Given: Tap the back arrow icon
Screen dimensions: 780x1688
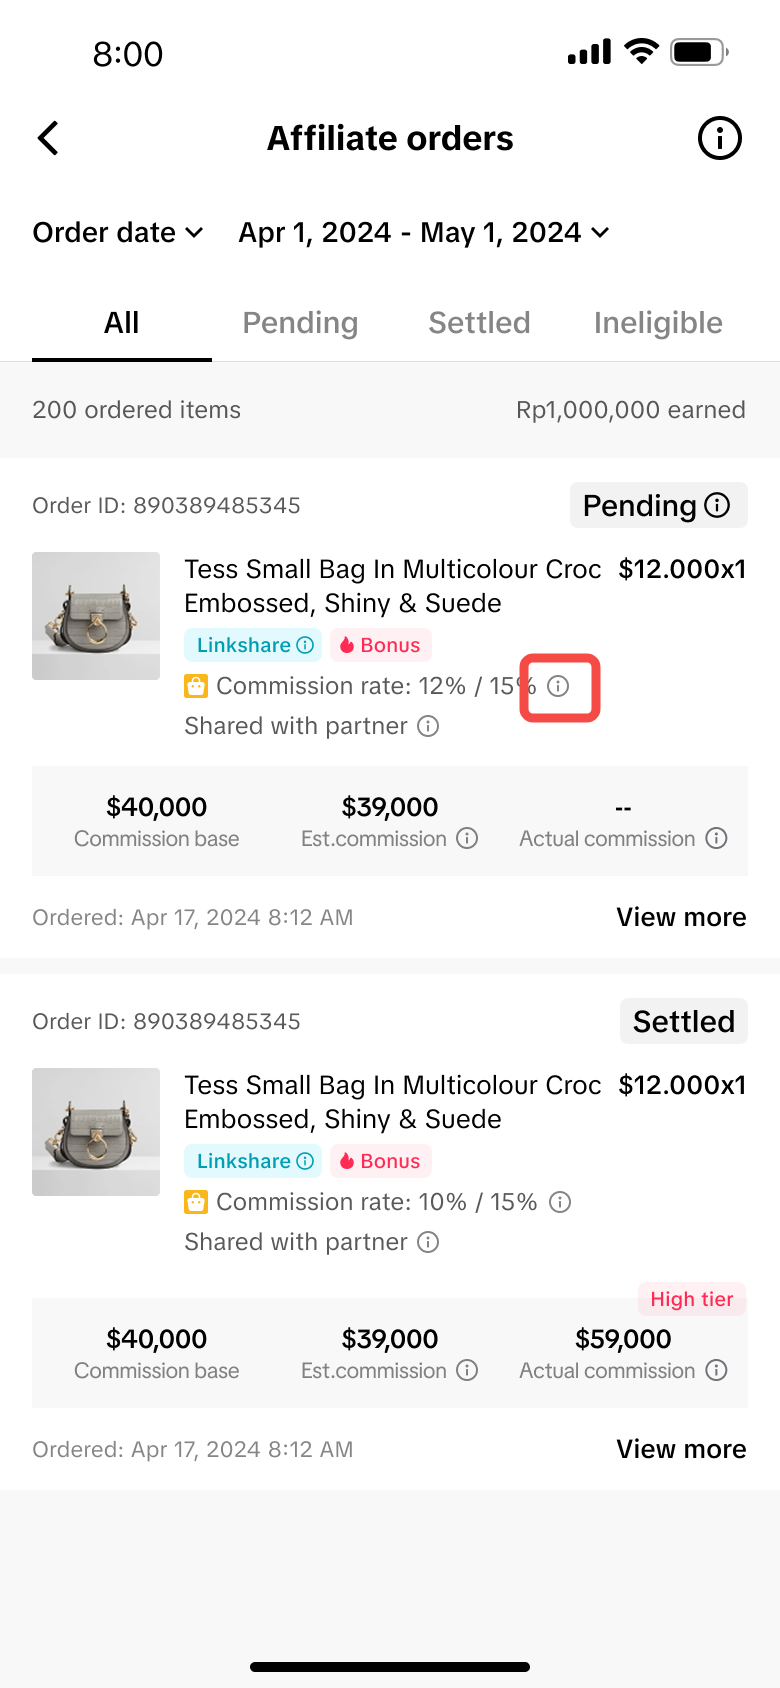Looking at the screenshot, I should (x=48, y=138).
